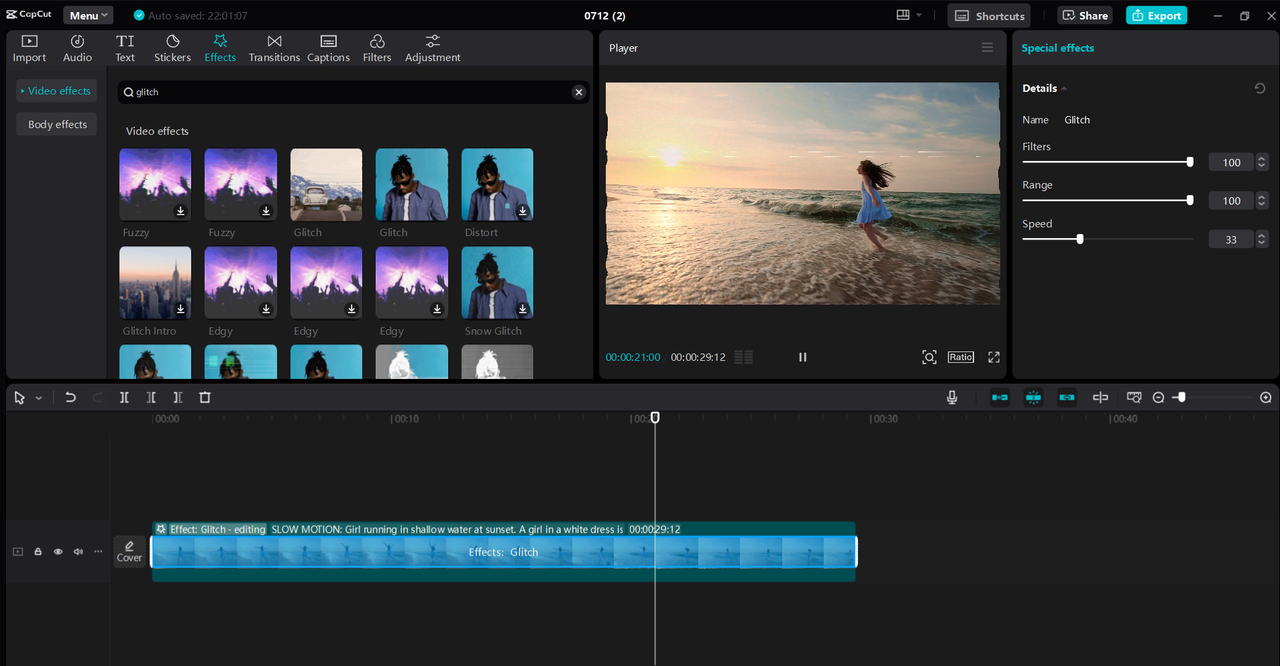Select the Glitch effect clip on timeline

coord(503,552)
